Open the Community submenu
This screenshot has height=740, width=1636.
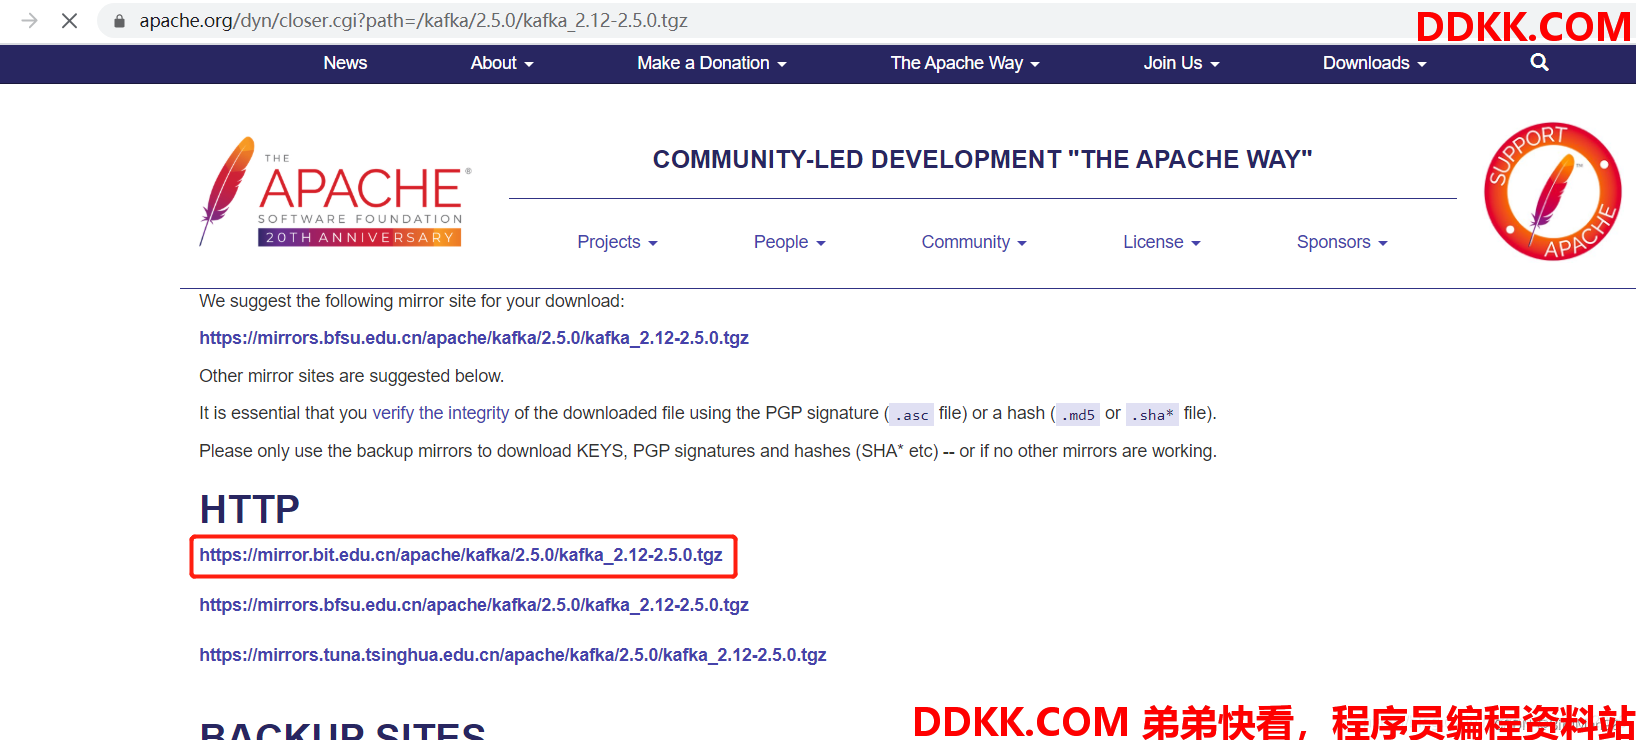pyautogui.click(x=974, y=242)
